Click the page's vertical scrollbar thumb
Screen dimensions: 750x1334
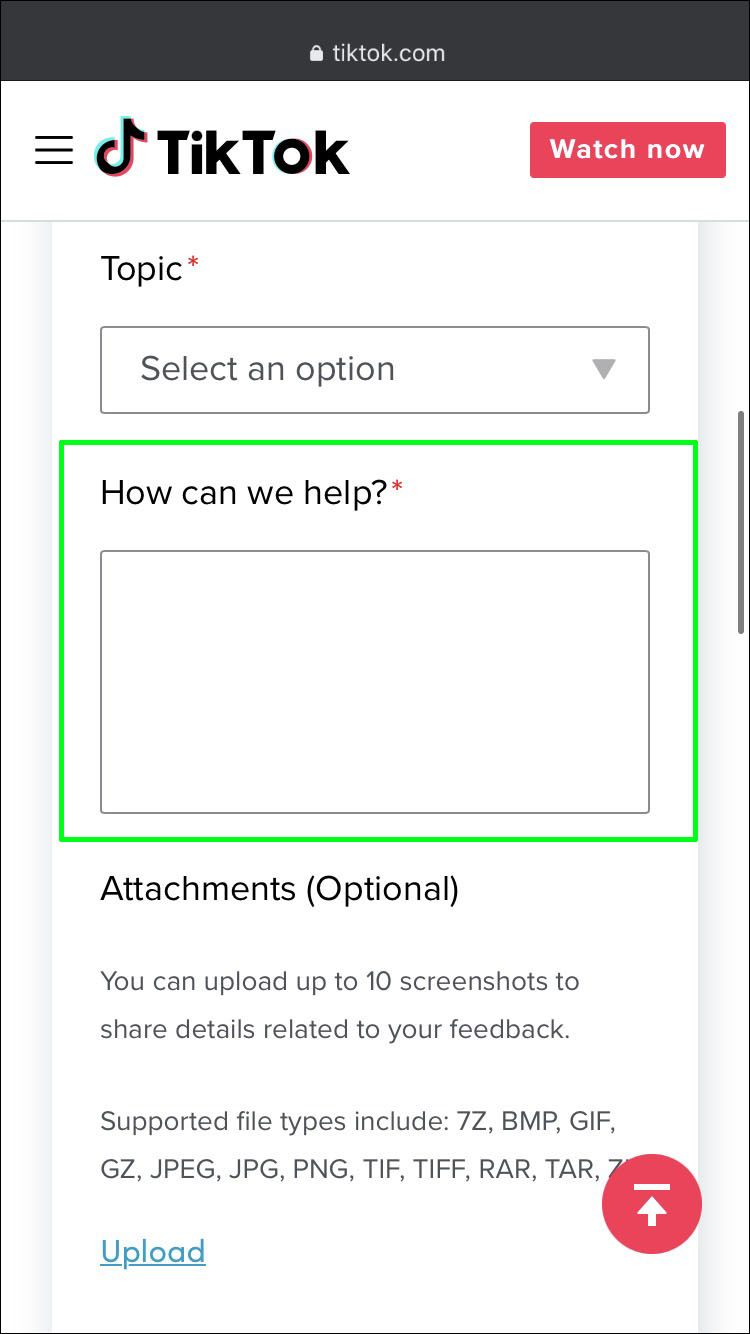pyautogui.click(x=740, y=520)
